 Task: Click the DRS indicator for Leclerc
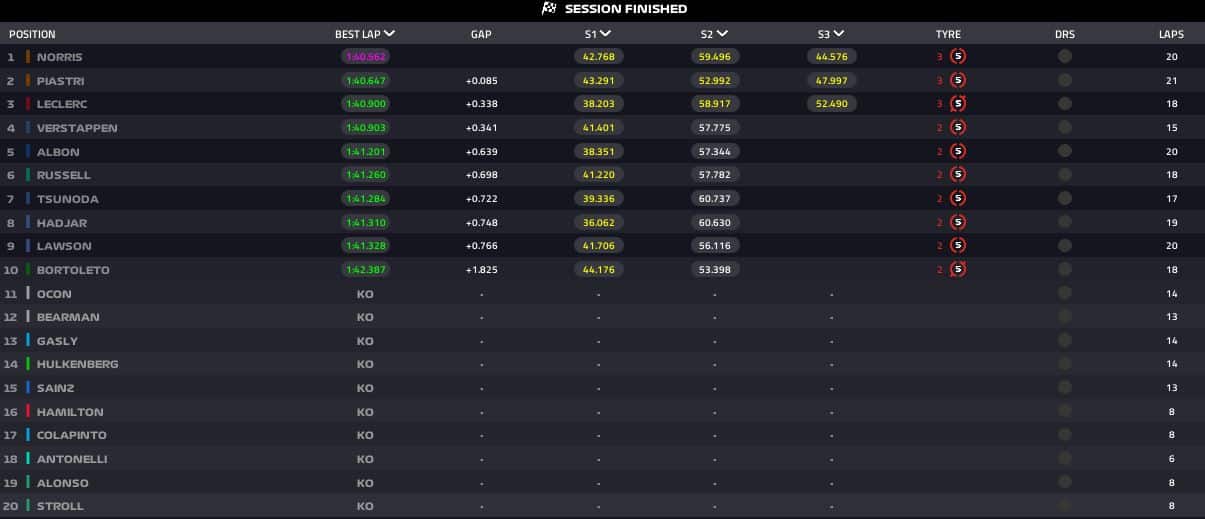click(x=1065, y=104)
